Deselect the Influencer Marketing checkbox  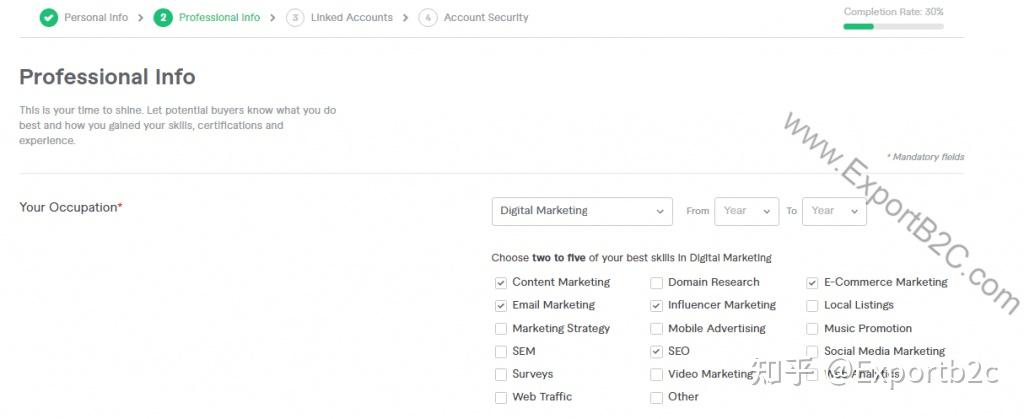tap(657, 306)
